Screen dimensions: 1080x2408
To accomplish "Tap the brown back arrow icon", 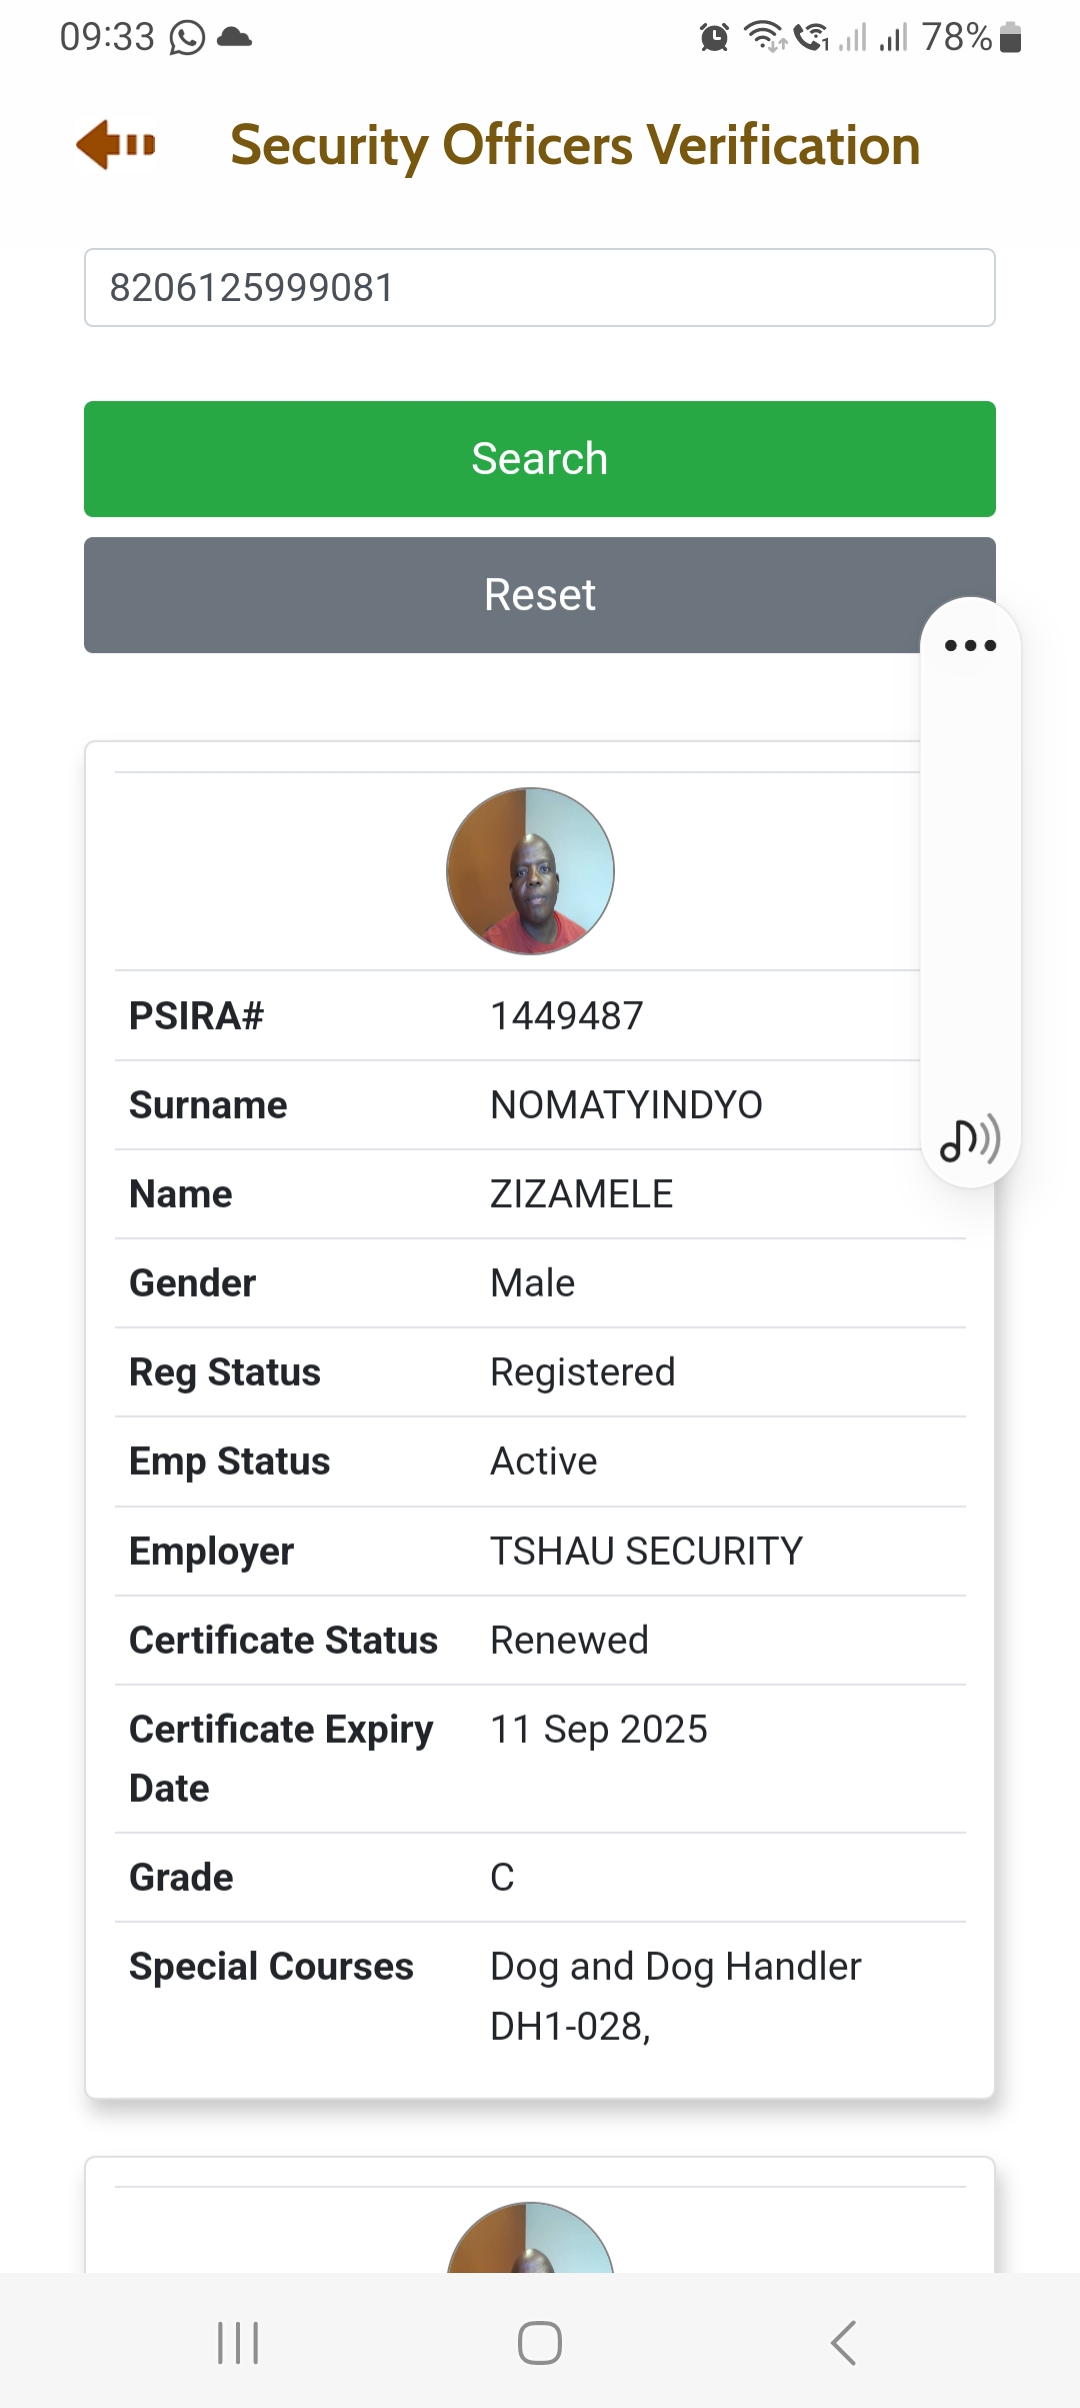I will click(x=116, y=145).
